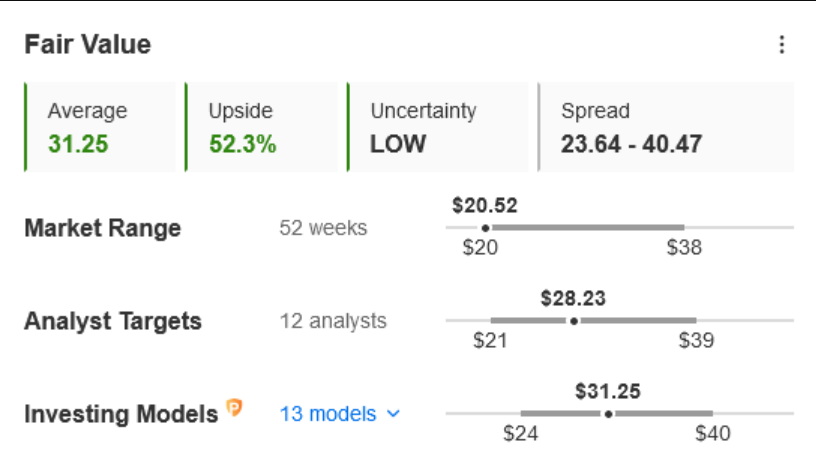Click the Fair Value heading
The width and height of the screenshot is (816, 466).
coord(87,44)
